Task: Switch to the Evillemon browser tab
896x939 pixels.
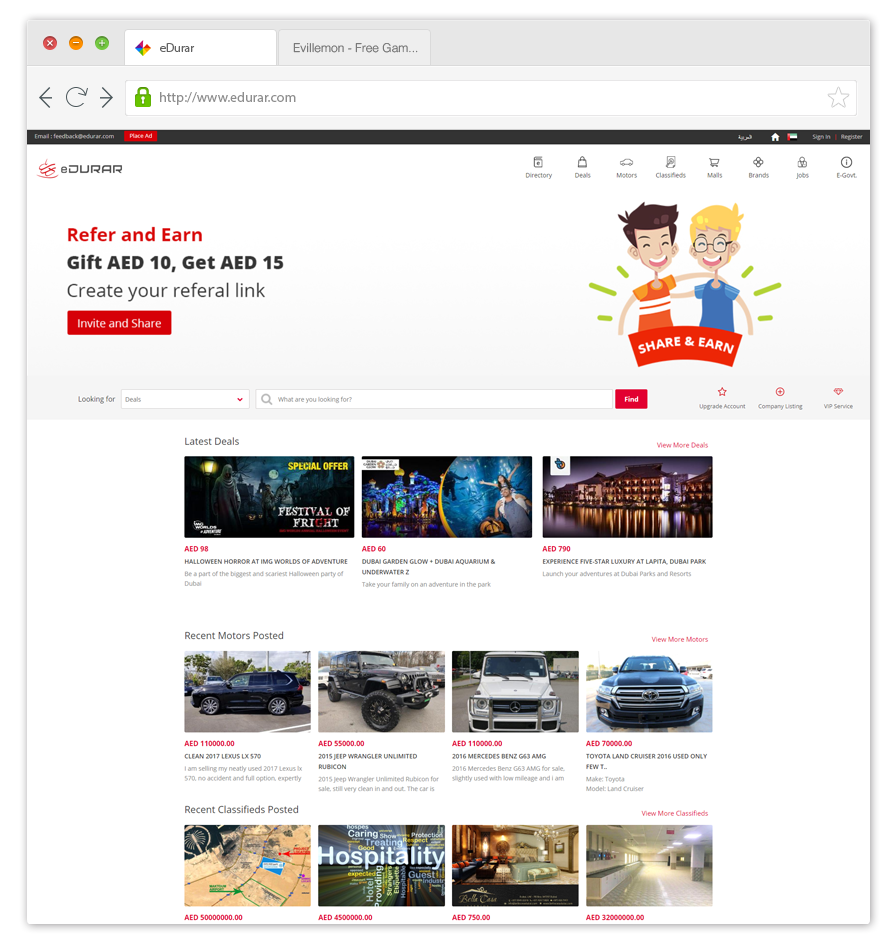Action: point(354,47)
